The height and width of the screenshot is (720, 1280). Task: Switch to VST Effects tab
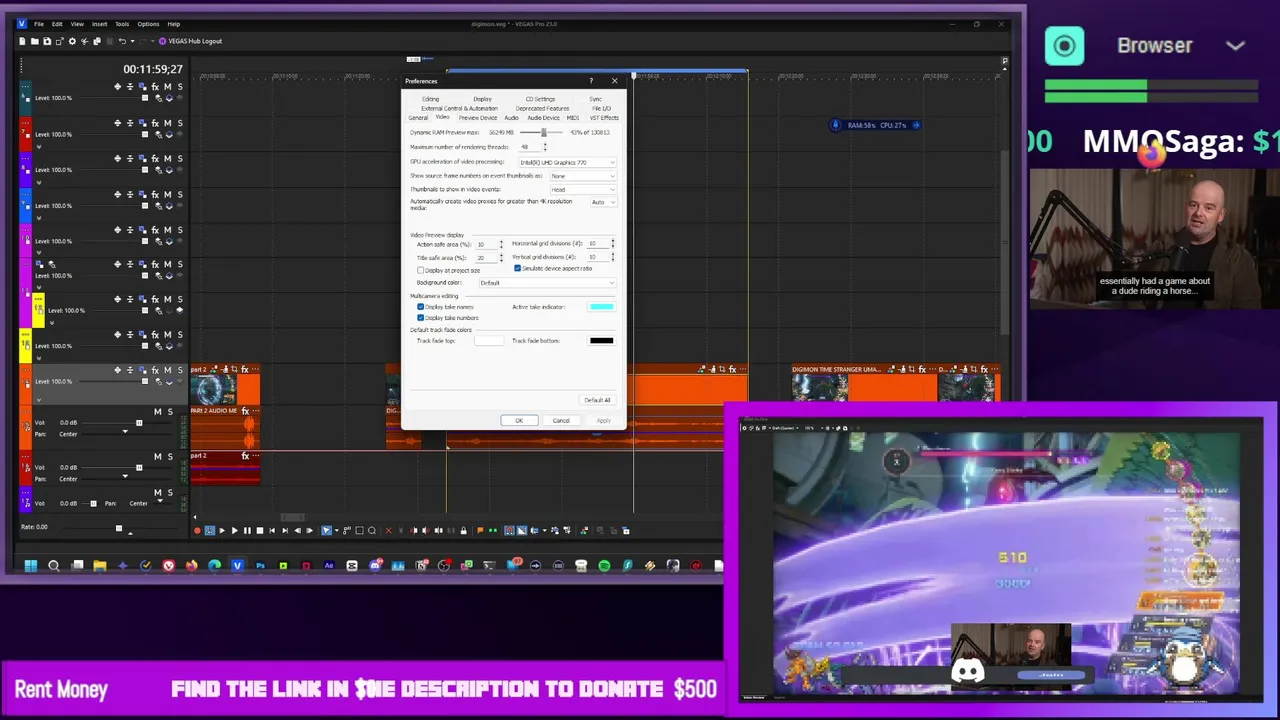pos(604,118)
